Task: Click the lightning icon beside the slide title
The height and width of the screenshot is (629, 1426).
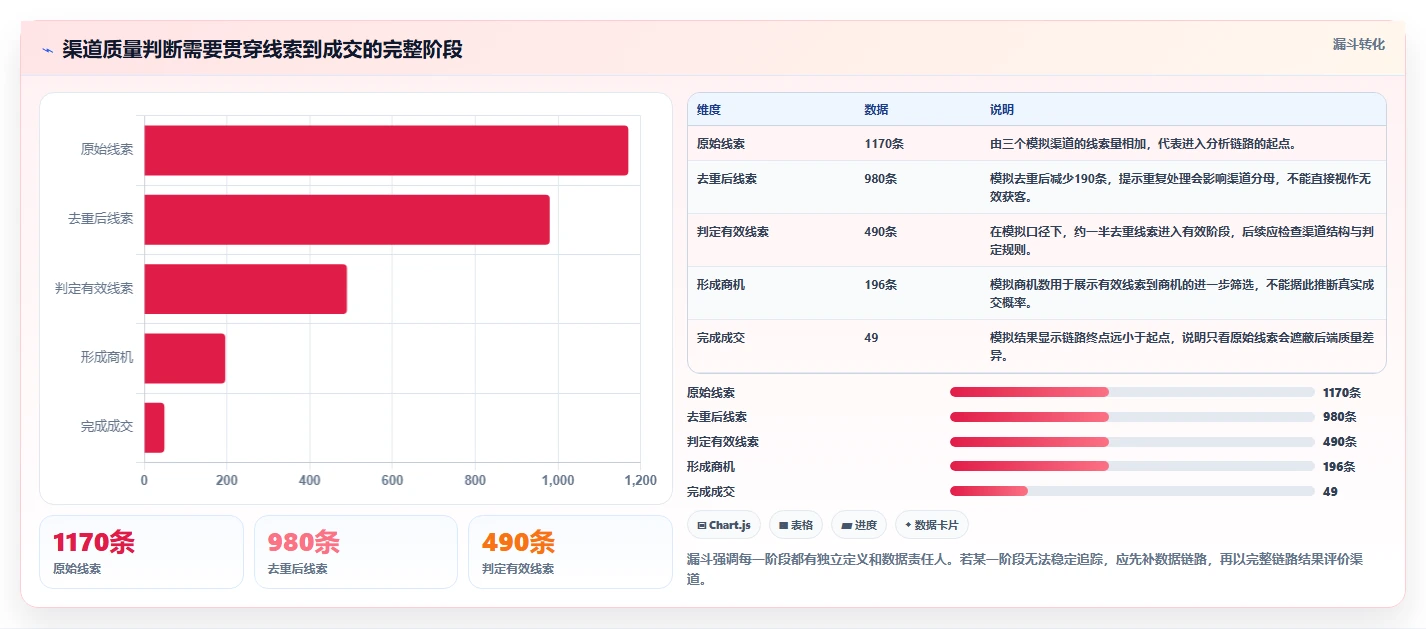Action: (47, 50)
